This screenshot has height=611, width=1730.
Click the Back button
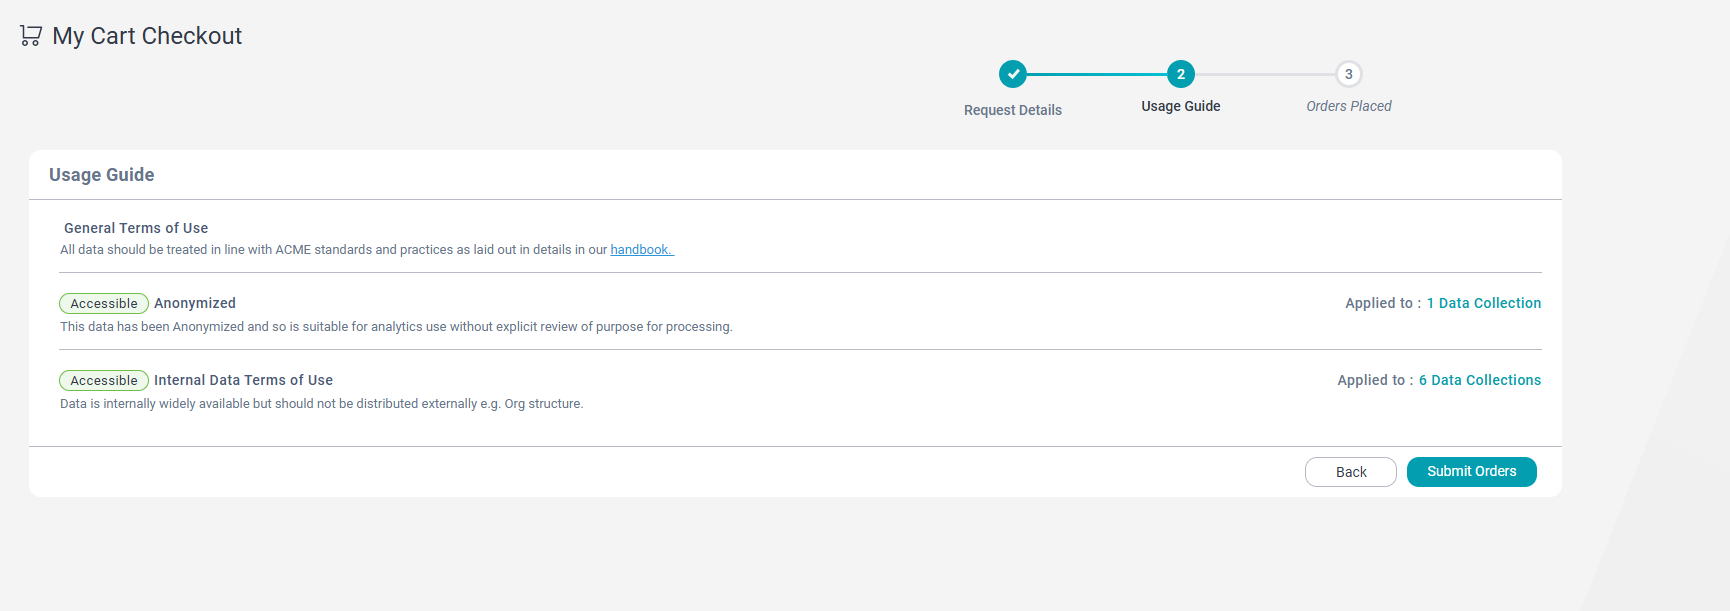[1351, 472]
